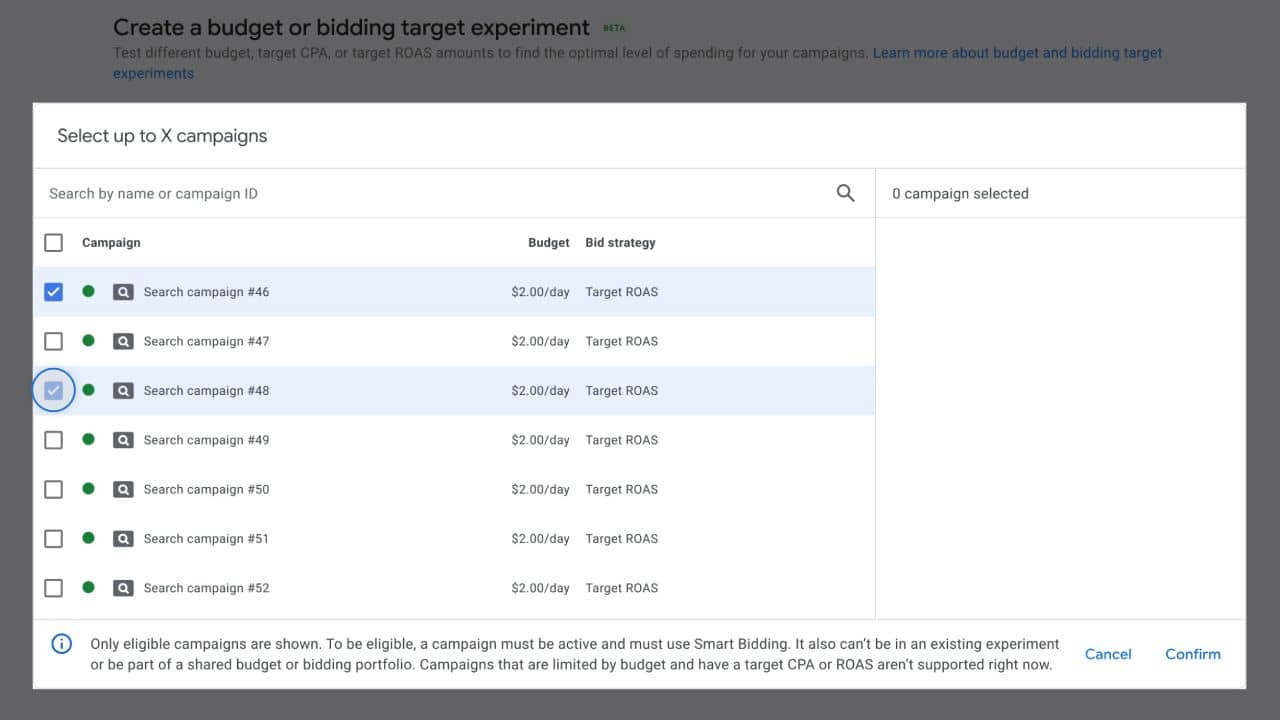Image resolution: width=1280 pixels, height=720 pixels.
Task: Click the Bid strategy column header
Action: [x=621, y=242]
